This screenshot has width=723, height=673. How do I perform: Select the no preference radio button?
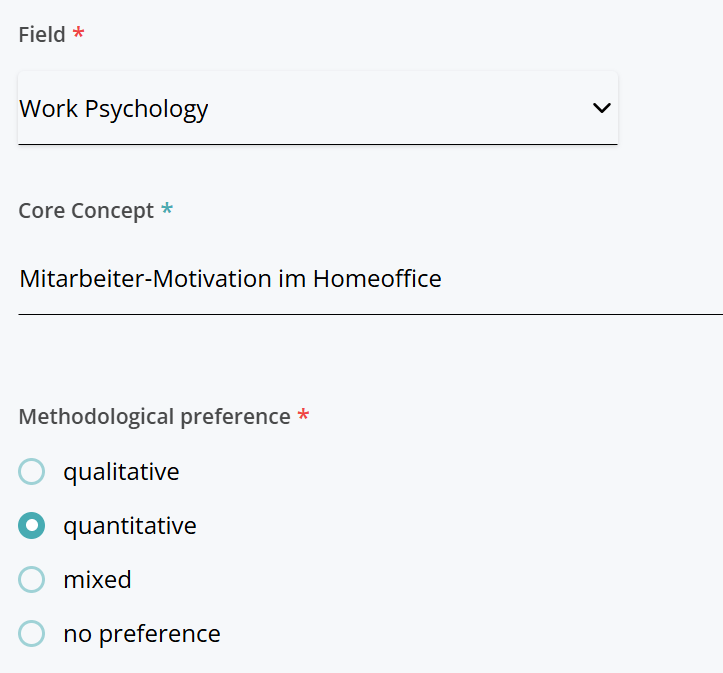(x=32, y=633)
